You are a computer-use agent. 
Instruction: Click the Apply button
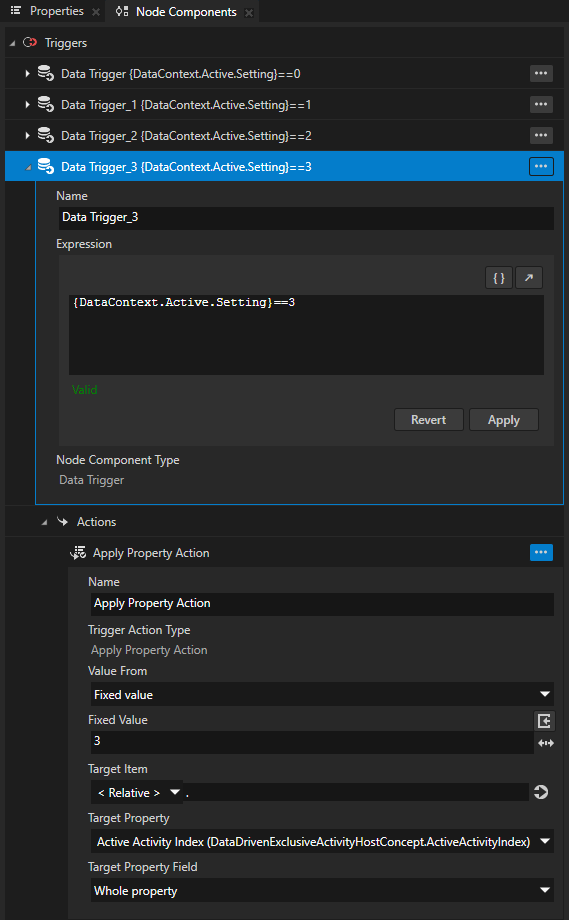click(503, 420)
